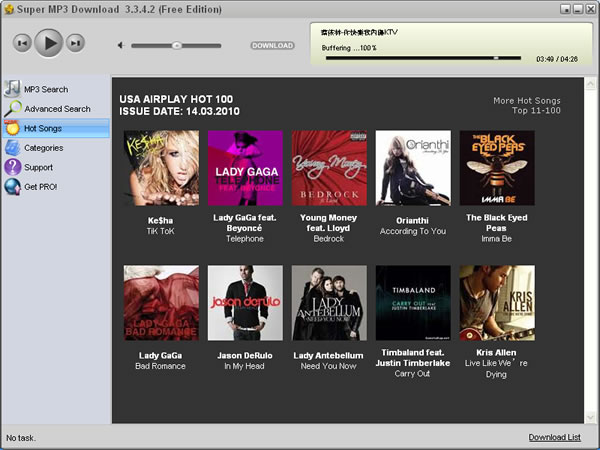Select the Young Money Bedrock cover
The width and height of the screenshot is (600, 450).
[x=329, y=168]
